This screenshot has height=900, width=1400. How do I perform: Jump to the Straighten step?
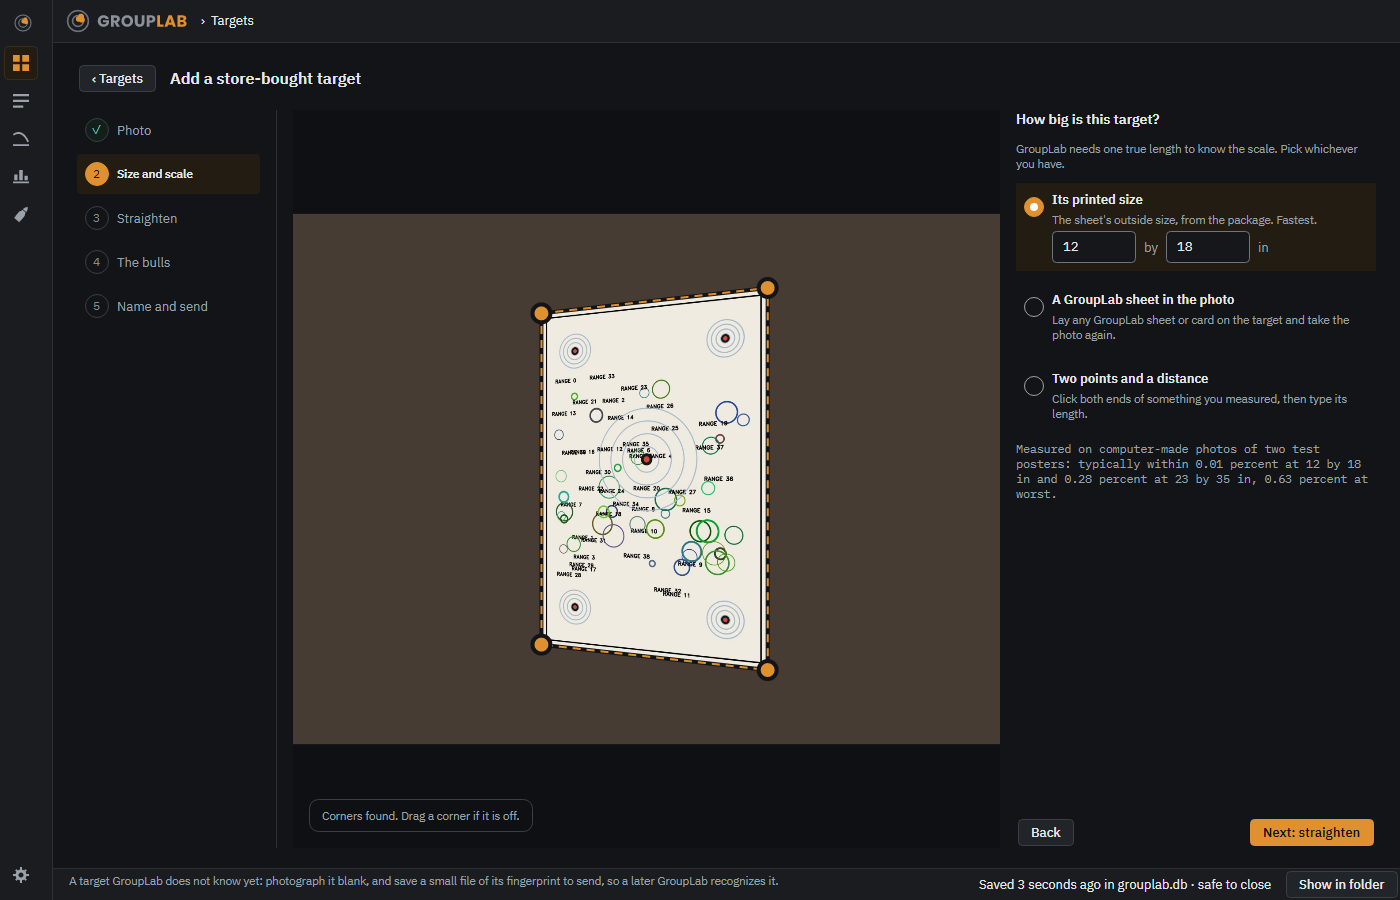(168, 218)
